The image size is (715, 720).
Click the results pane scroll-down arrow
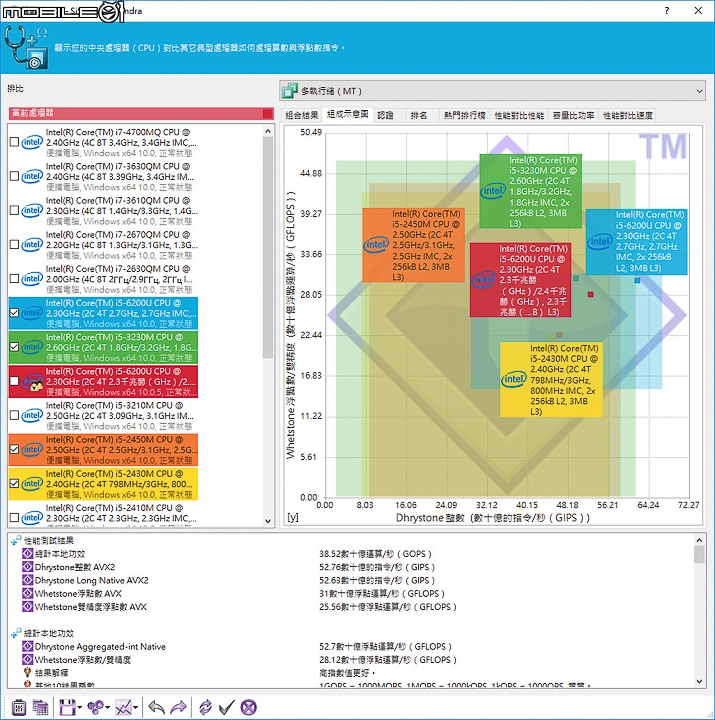coord(699,682)
